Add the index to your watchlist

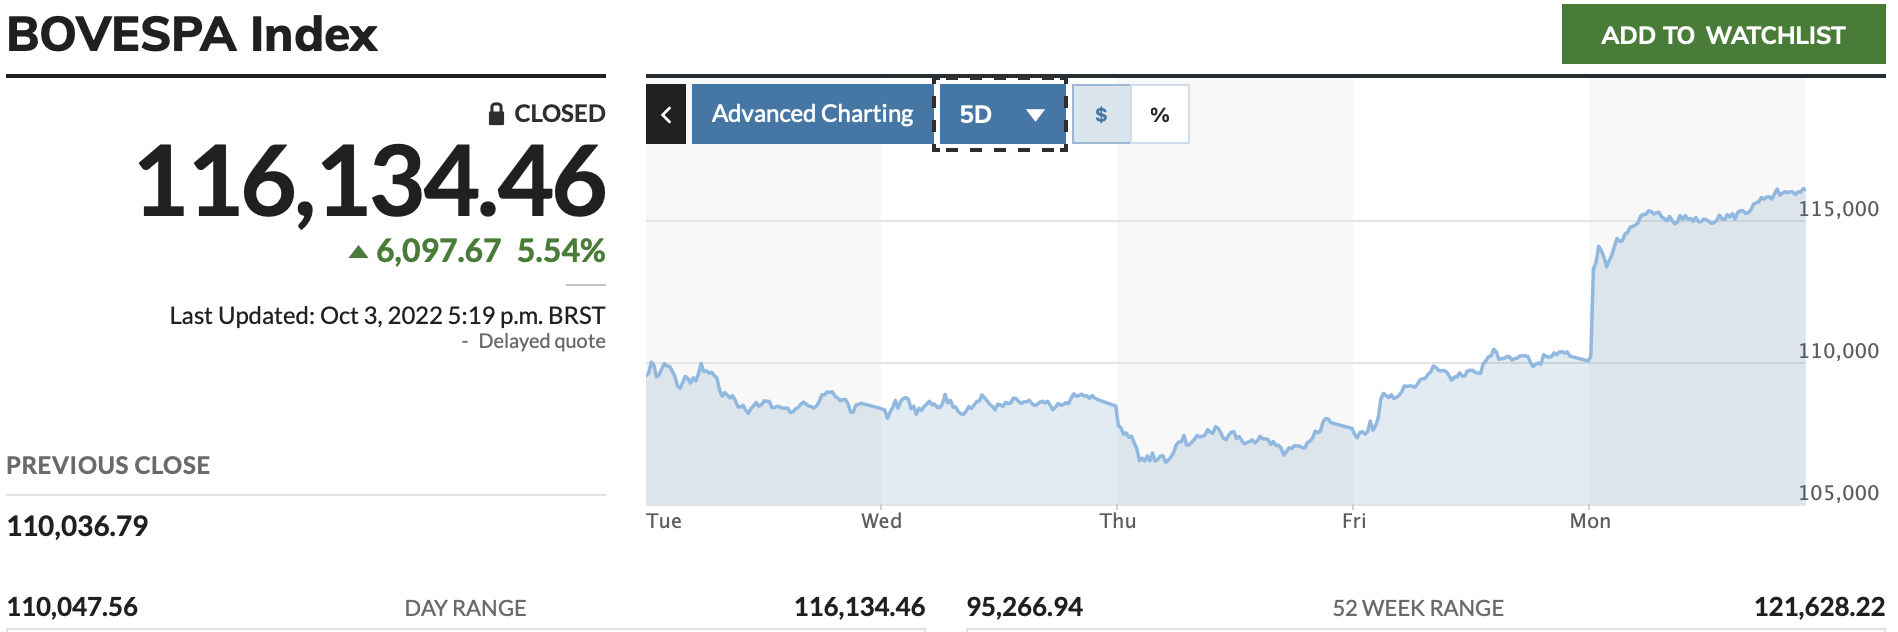tap(1723, 35)
